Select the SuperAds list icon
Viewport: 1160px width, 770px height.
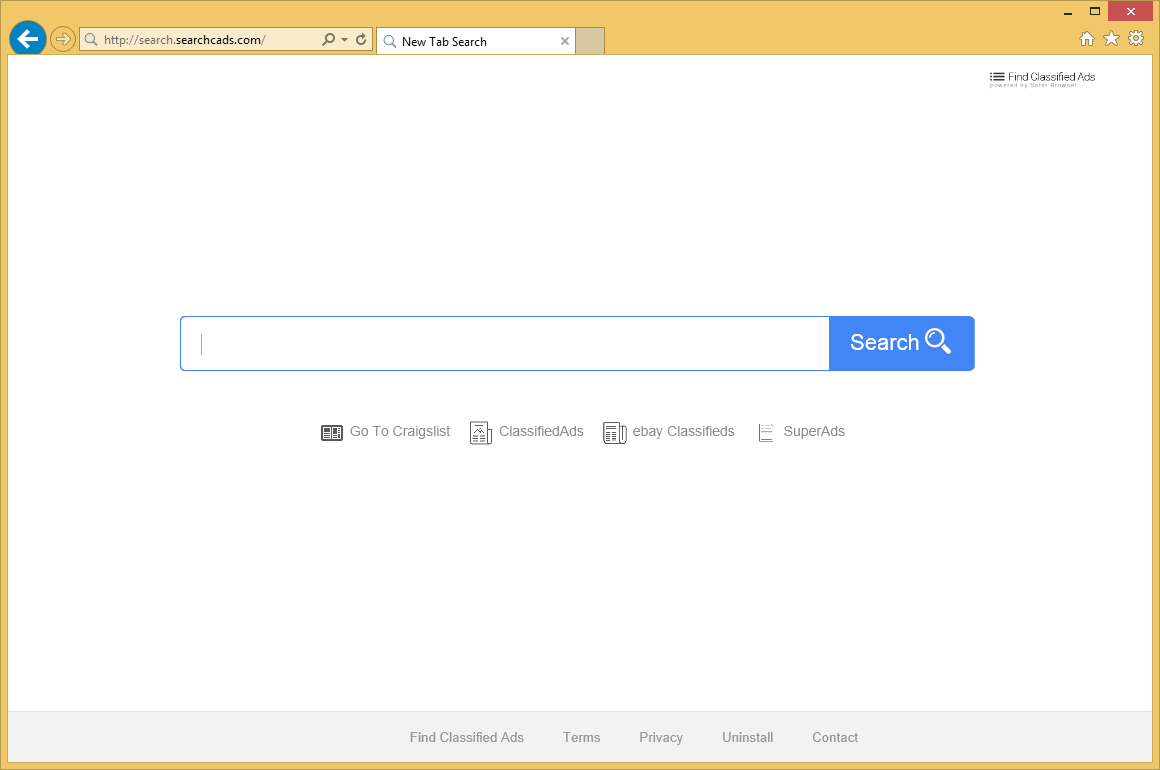(766, 432)
